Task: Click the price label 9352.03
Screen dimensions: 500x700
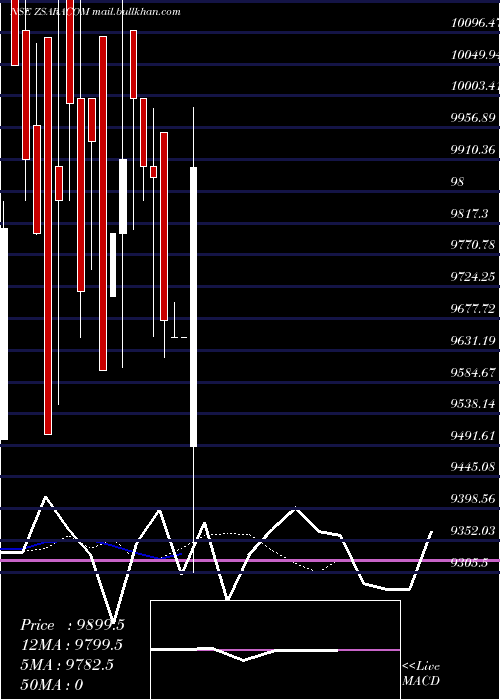Action: pyautogui.click(x=473, y=531)
